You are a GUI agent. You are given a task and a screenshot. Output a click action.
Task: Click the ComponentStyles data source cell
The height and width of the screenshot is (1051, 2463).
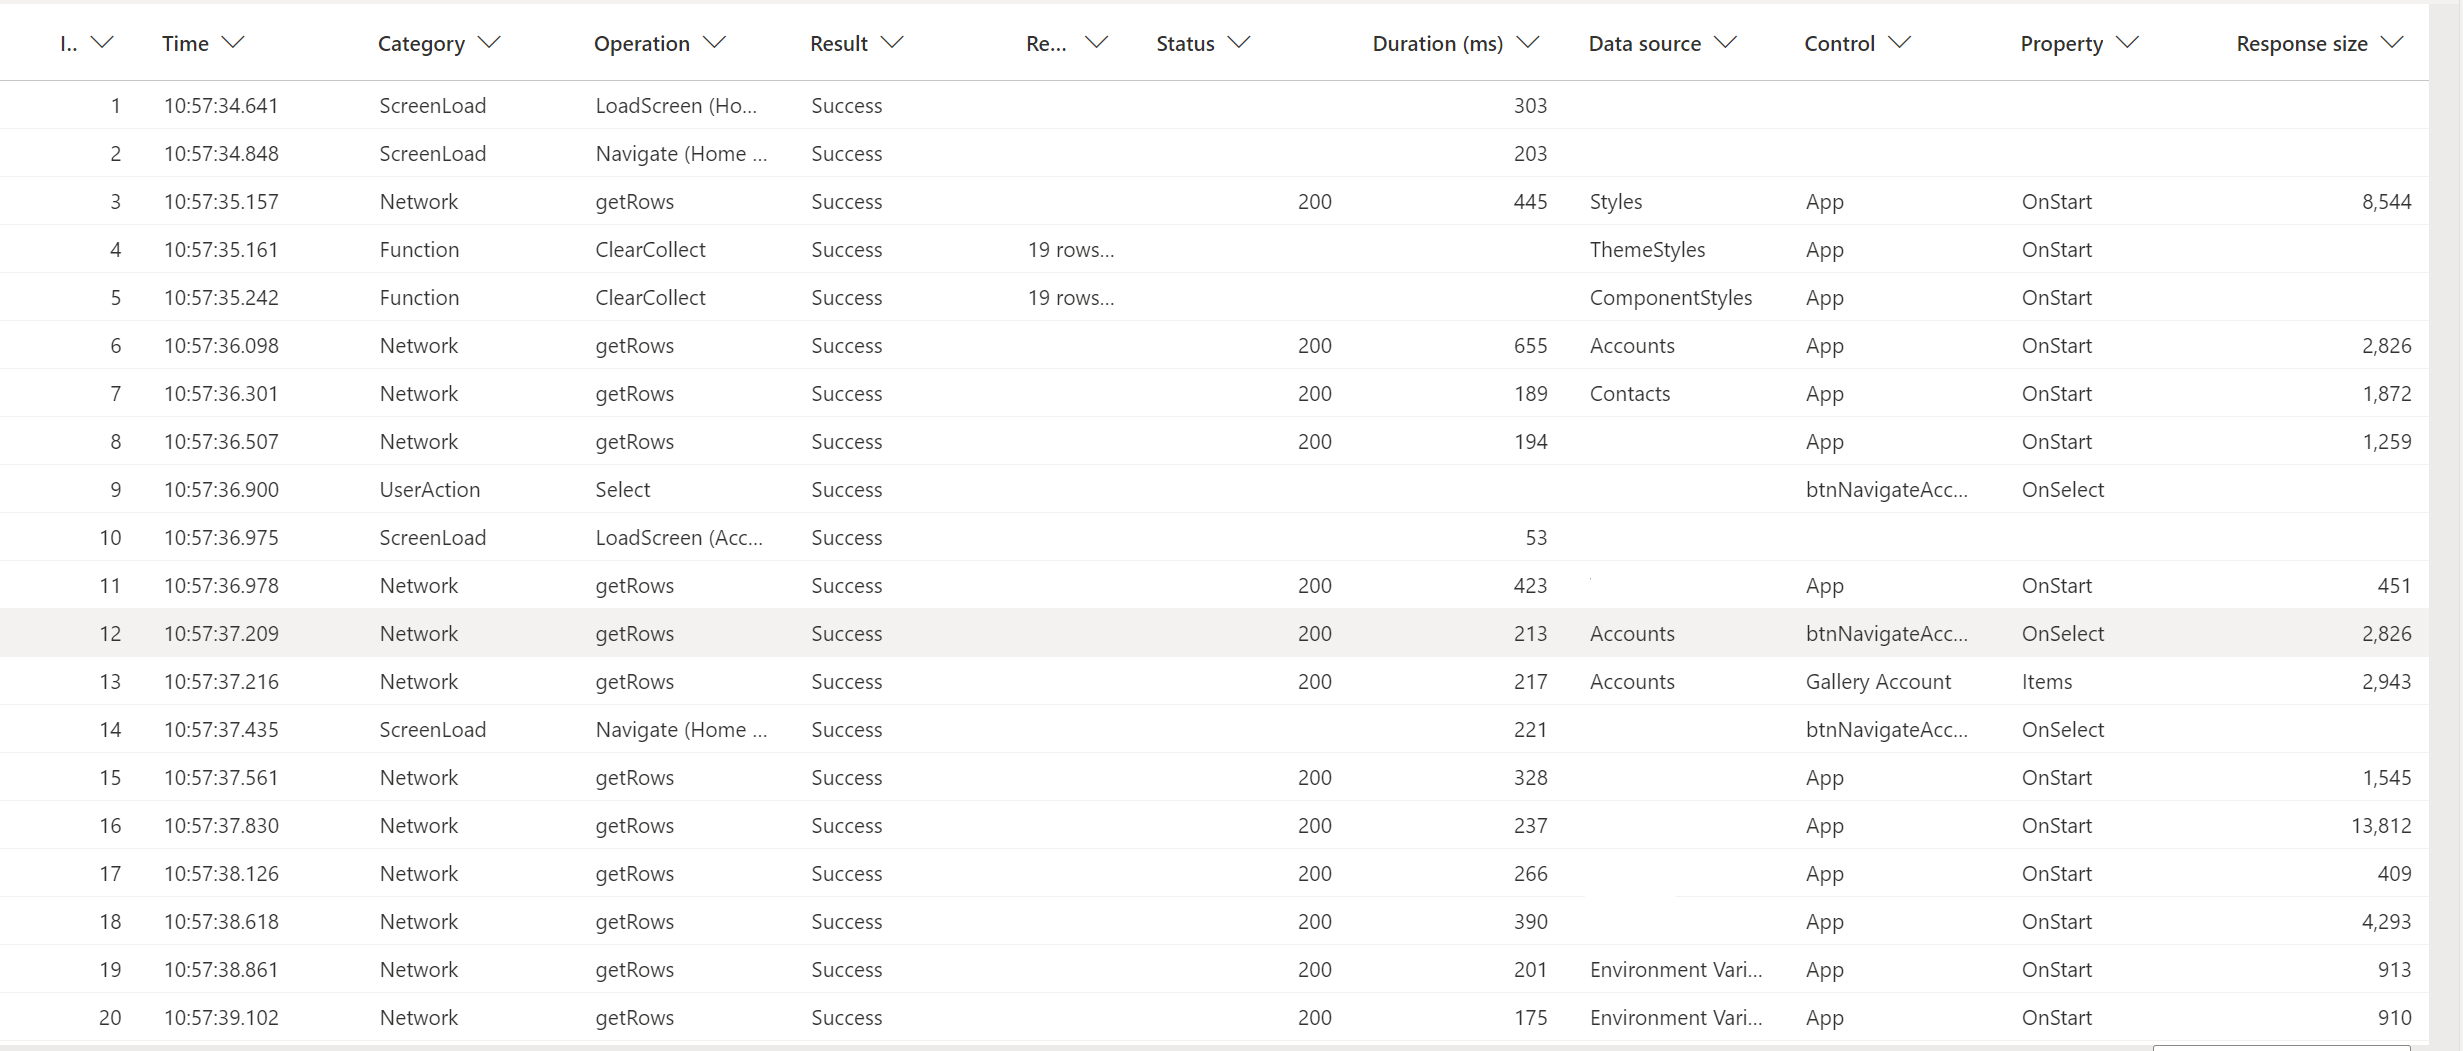(x=1670, y=298)
